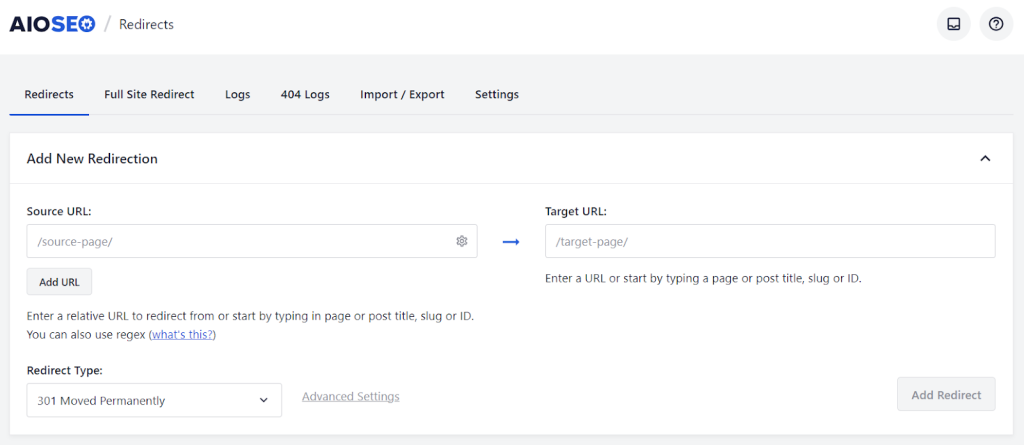Image resolution: width=1024 pixels, height=445 pixels.
Task: Switch to the Settings tab
Action: point(496,94)
